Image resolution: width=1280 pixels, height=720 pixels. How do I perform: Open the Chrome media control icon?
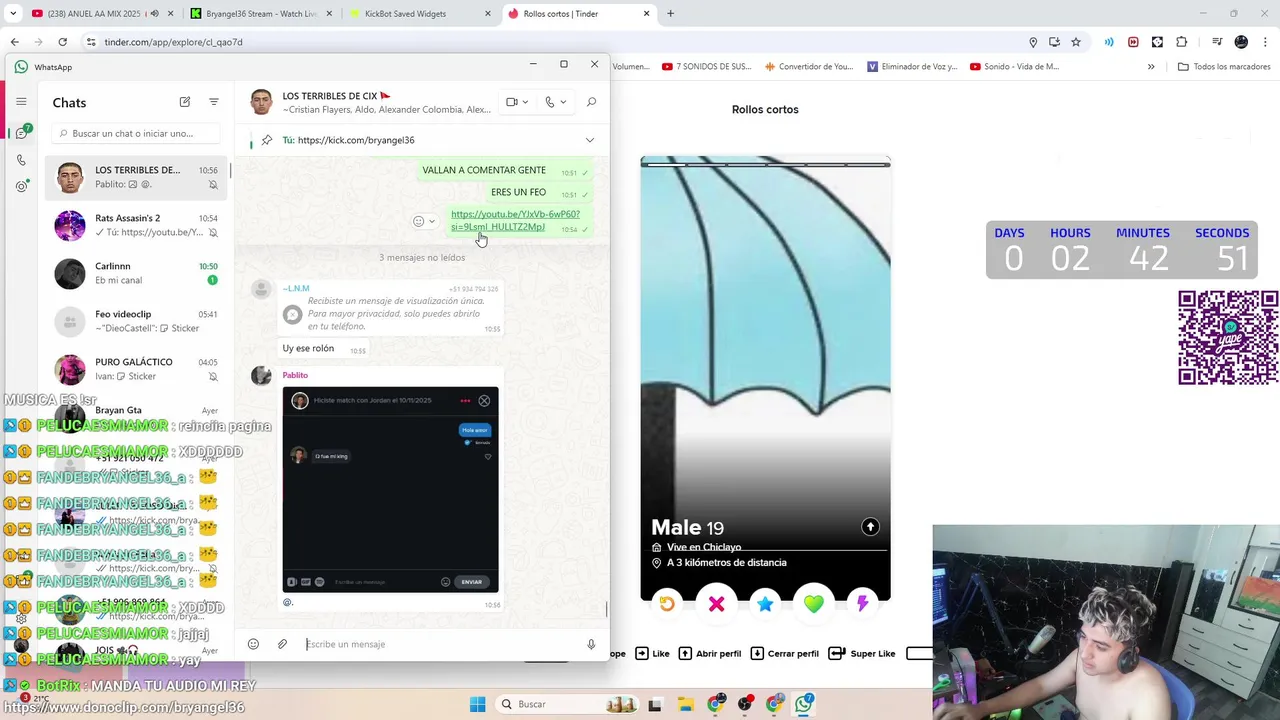[x=1217, y=42]
